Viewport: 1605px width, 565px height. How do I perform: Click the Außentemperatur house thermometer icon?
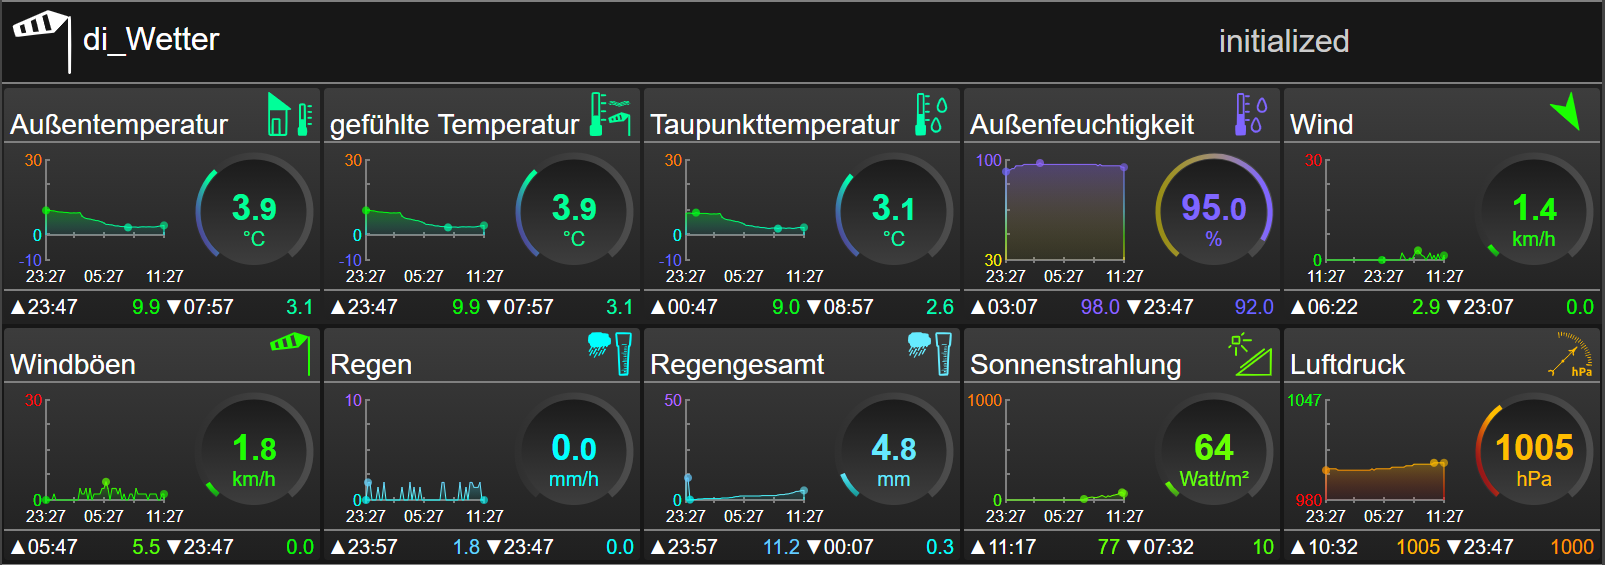pyautogui.click(x=290, y=114)
